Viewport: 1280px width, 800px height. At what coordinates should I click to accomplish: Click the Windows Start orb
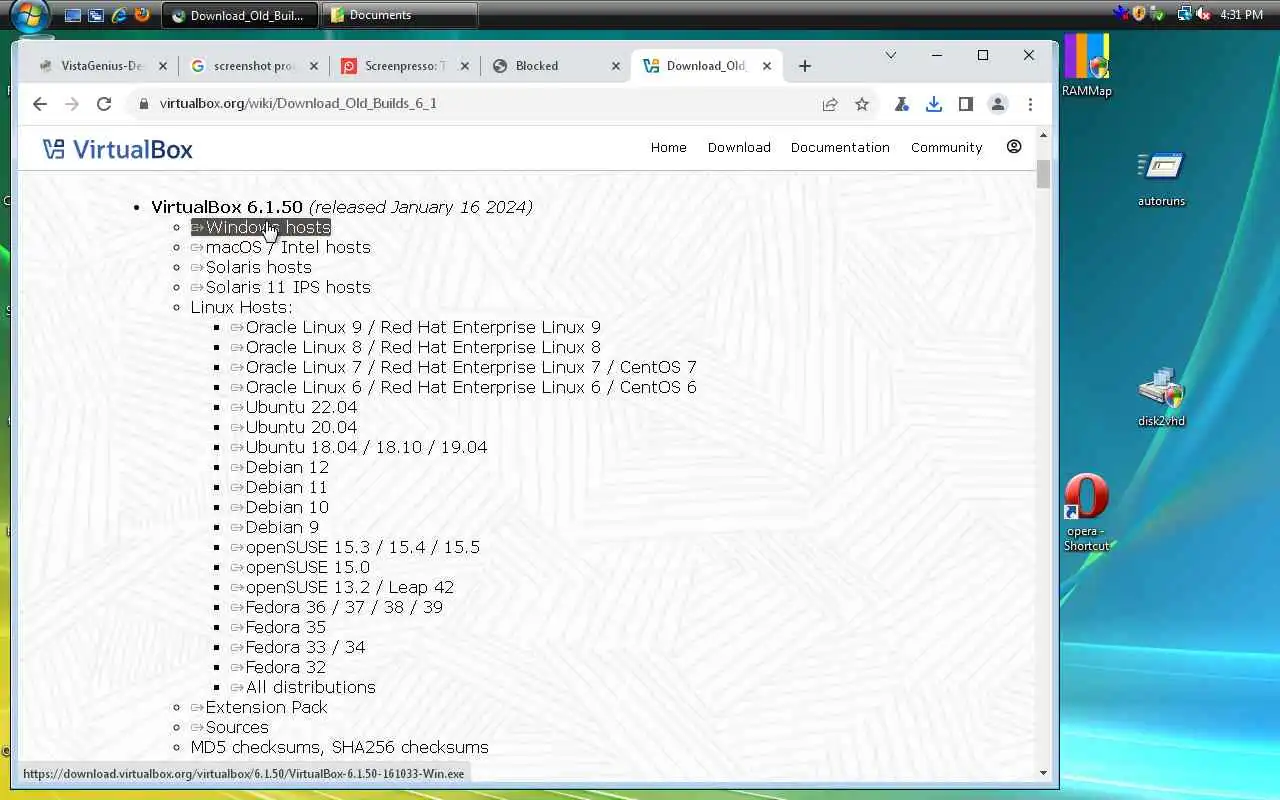[30, 16]
